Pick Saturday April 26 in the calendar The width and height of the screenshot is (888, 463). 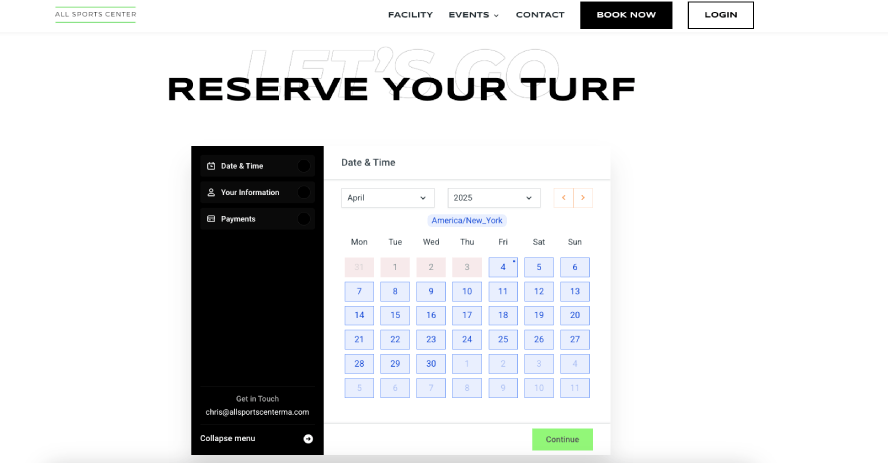coord(539,339)
